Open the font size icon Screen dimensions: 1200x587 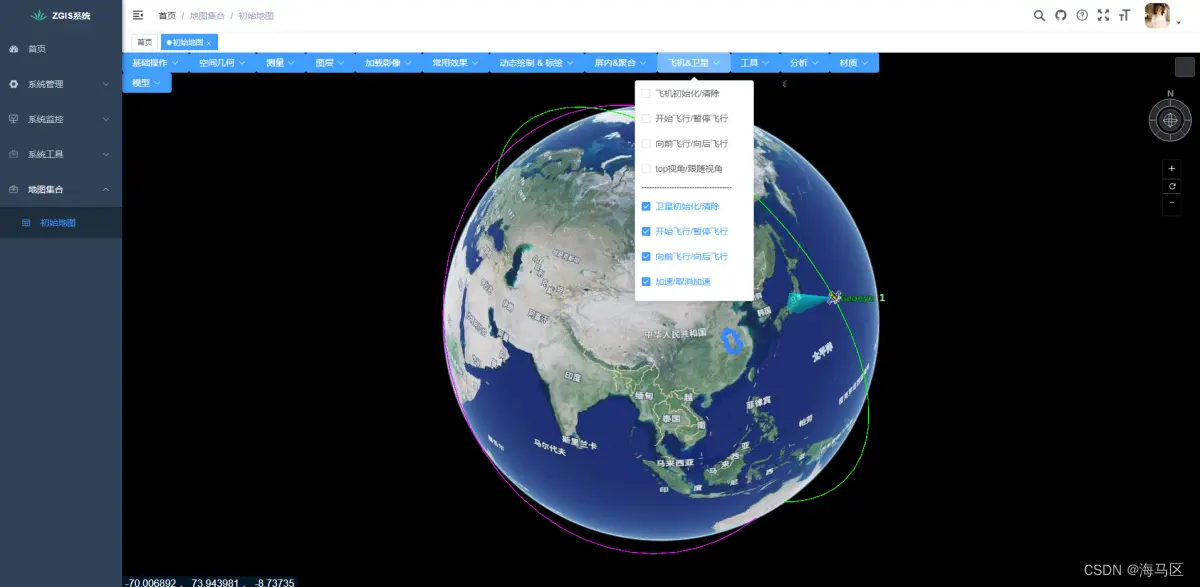1125,15
